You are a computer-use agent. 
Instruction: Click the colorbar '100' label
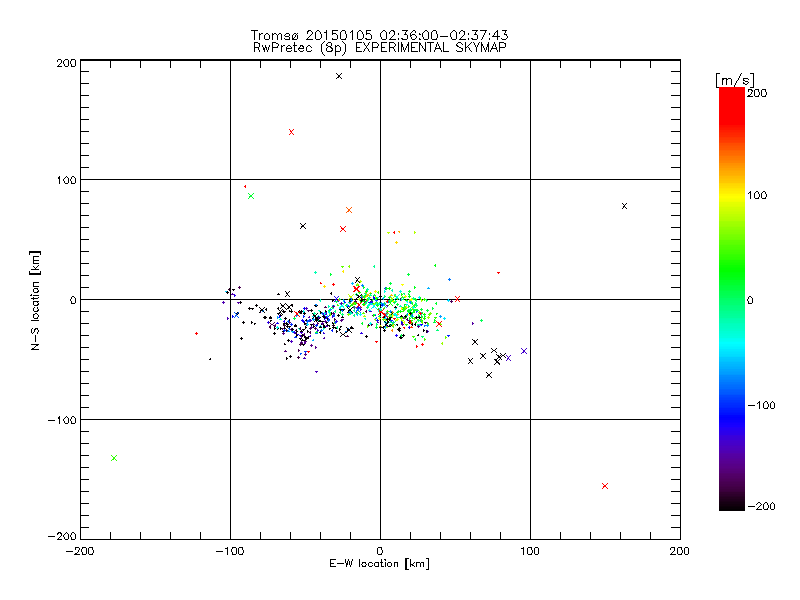click(757, 195)
